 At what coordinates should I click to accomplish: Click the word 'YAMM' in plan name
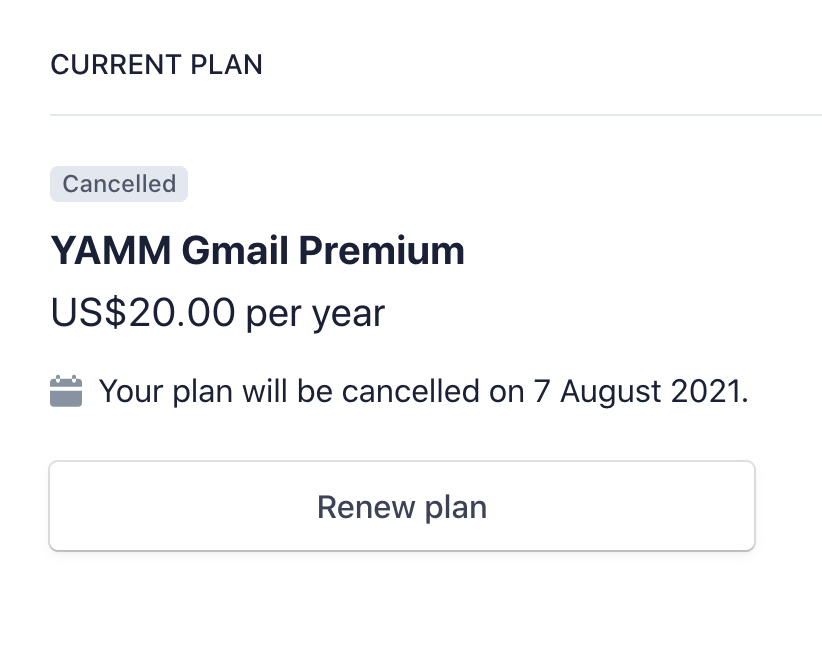[x=111, y=251]
